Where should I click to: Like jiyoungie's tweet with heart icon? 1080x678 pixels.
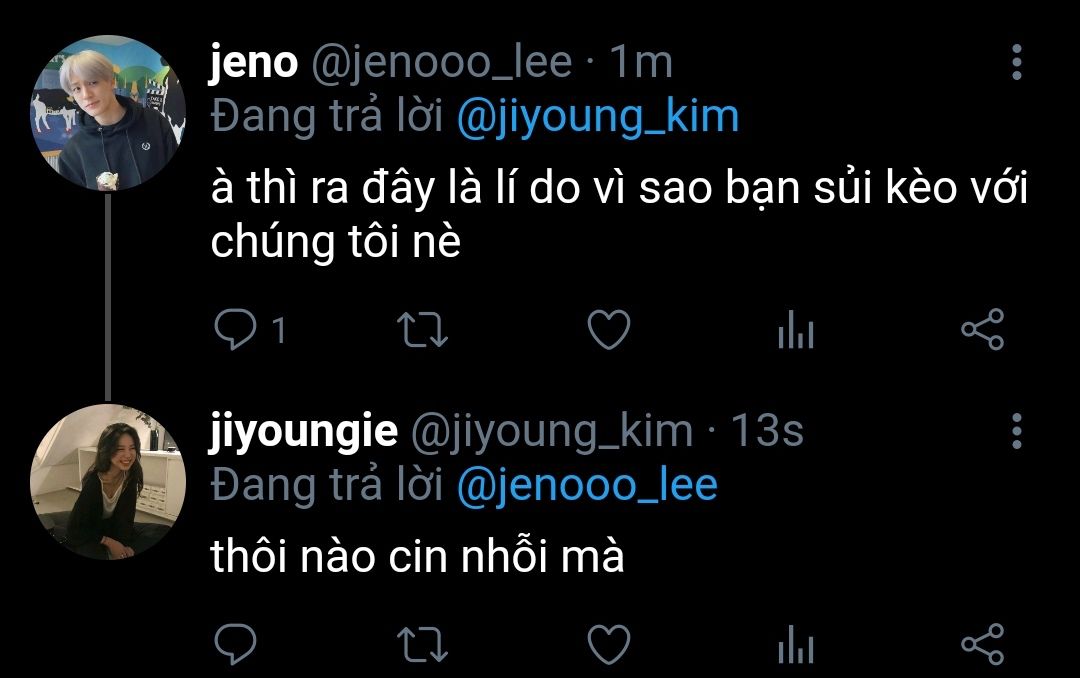click(x=609, y=645)
